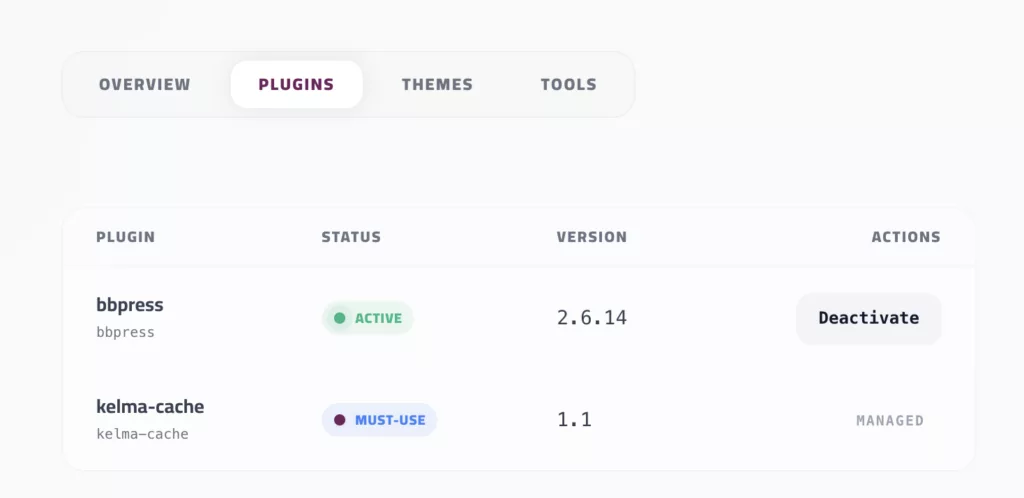
Task: Click the Active status badge for bbpress
Action: click(368, 318)
